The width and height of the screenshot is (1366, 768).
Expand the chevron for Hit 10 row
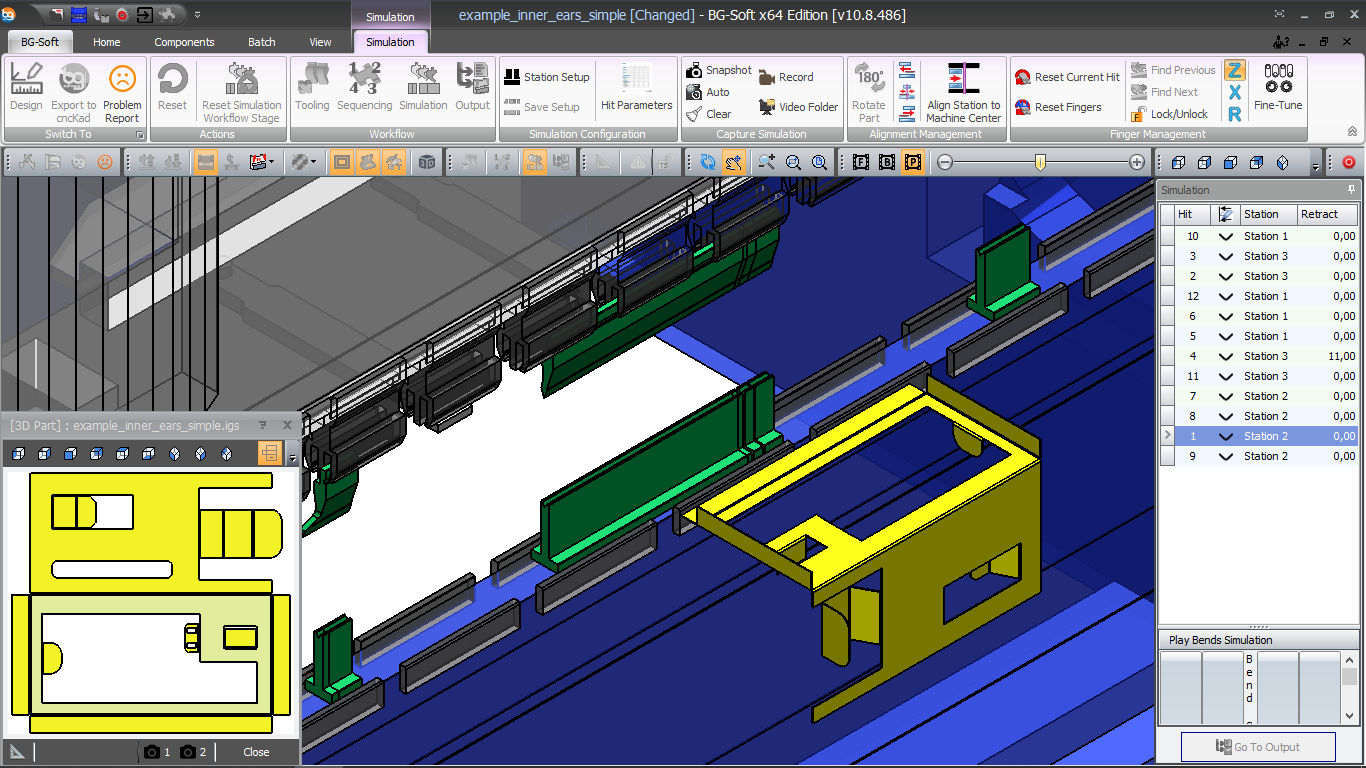coord(1225,236)
